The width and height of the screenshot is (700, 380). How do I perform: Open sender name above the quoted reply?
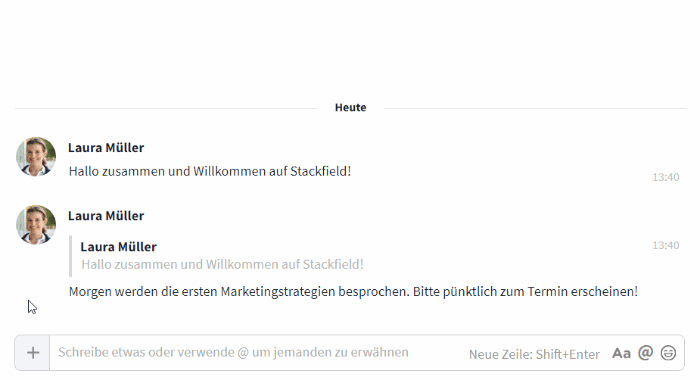point(106,216)
